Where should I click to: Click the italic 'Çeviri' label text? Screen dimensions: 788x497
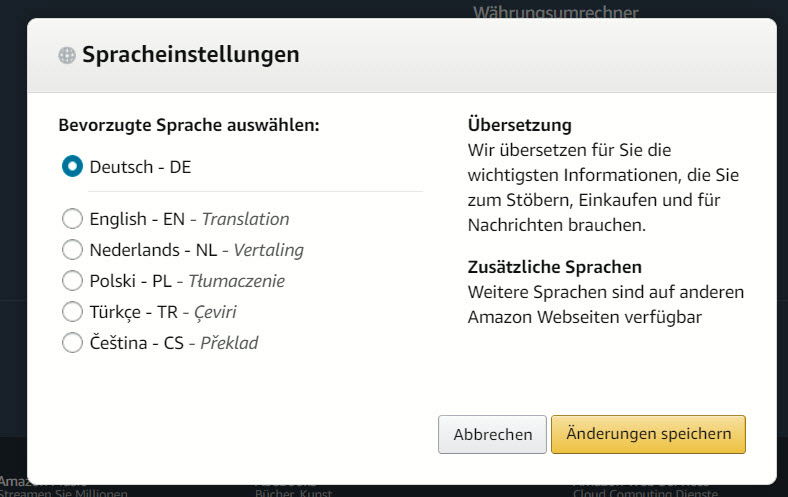coord(216,312)
